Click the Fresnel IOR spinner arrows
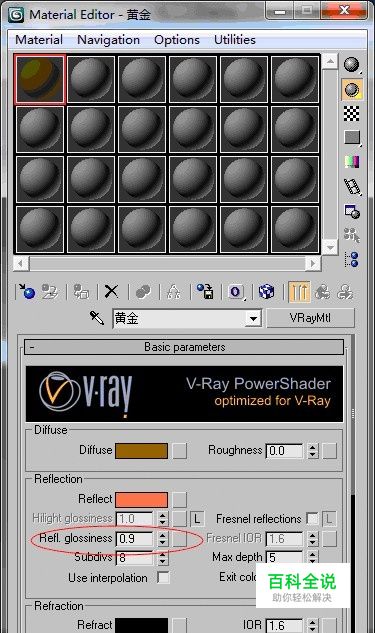This screenshot has width=375, height=633. point(312,539)
